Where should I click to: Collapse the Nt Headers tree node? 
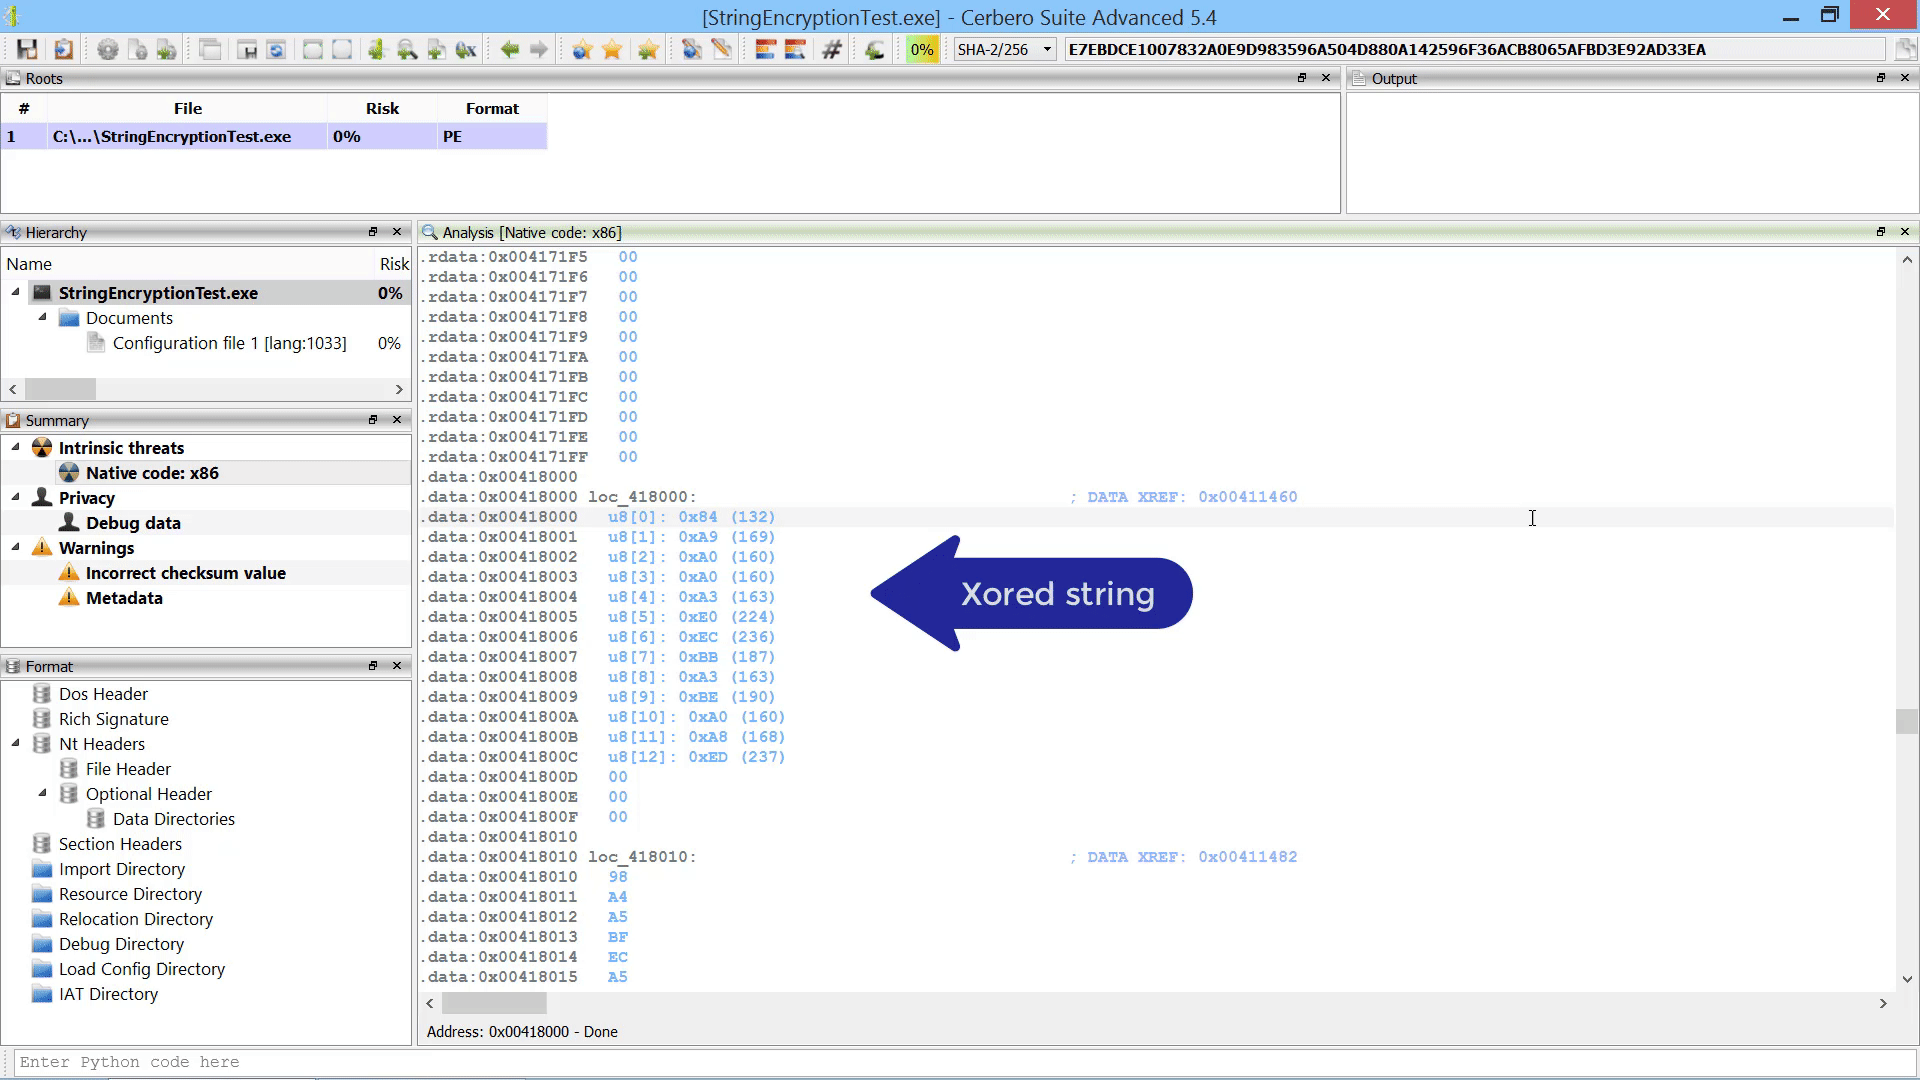coord(15,743)
